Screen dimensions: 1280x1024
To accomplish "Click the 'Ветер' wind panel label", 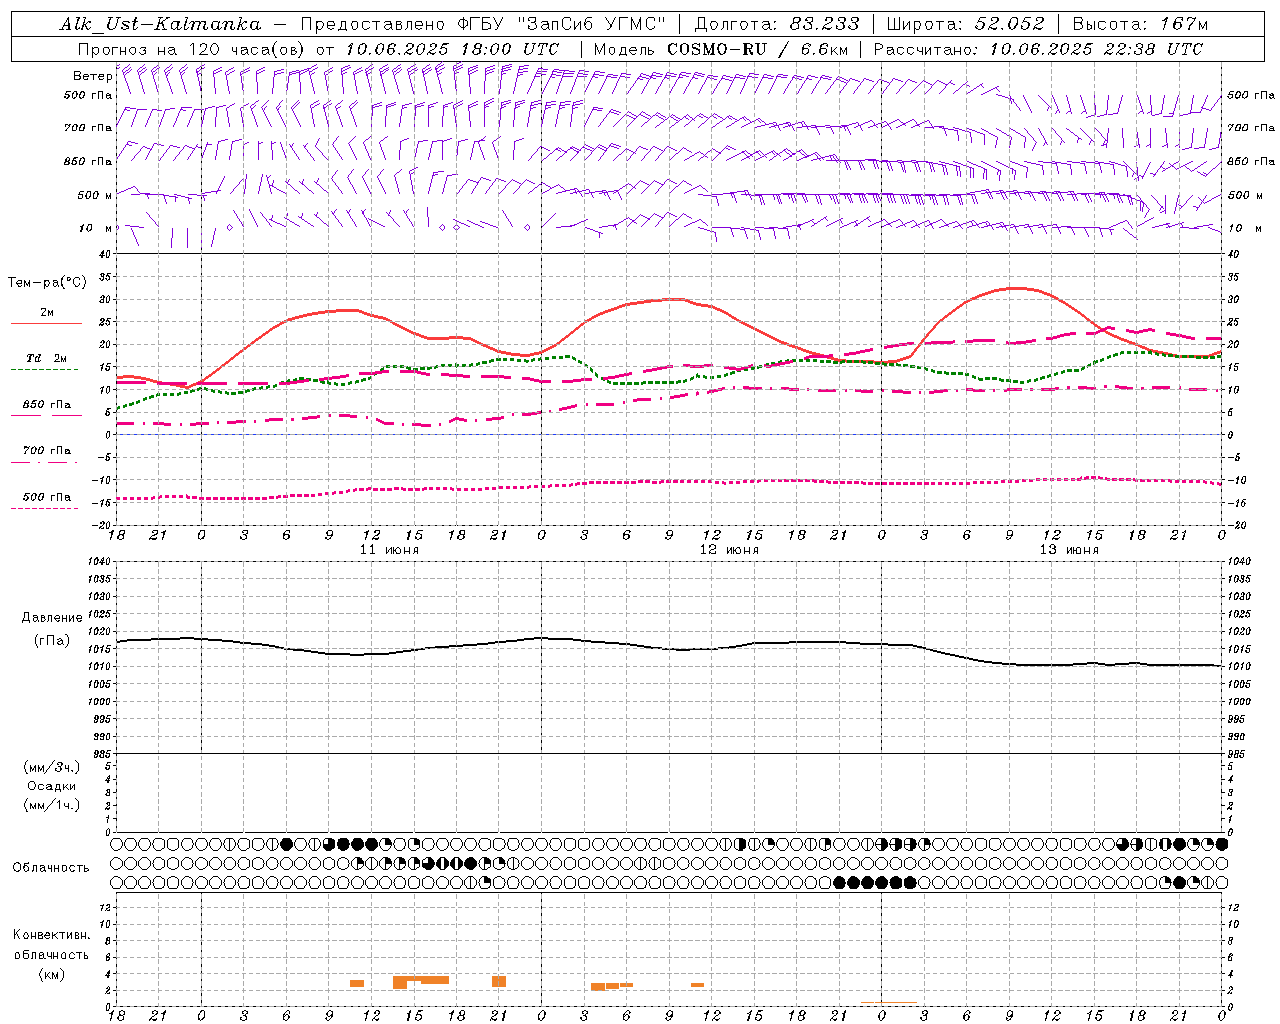I will [x=92, y=76].
